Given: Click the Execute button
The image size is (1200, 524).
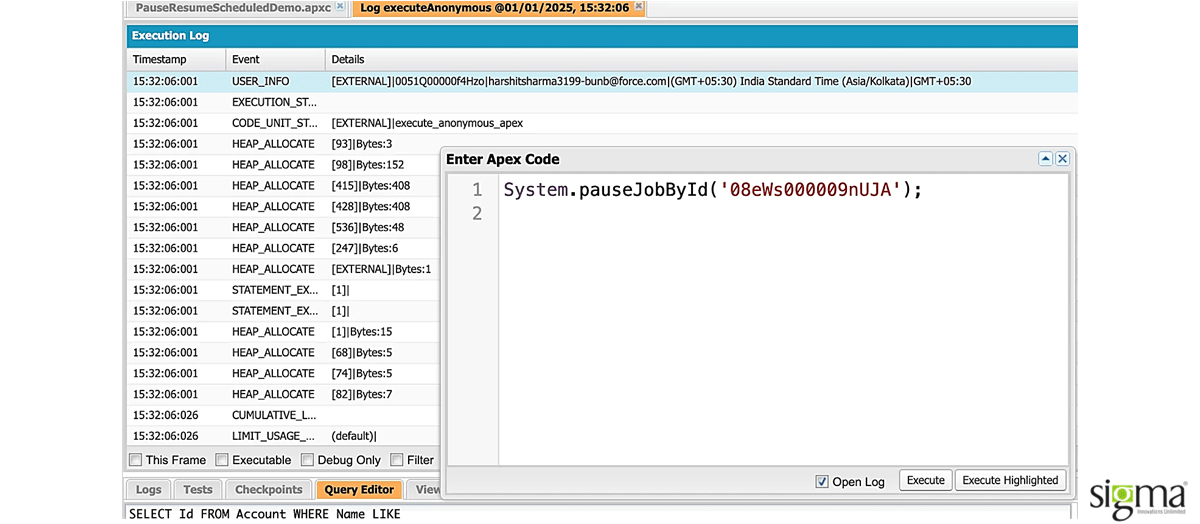Looking at the screenshot, I should [x=925, y=481].
